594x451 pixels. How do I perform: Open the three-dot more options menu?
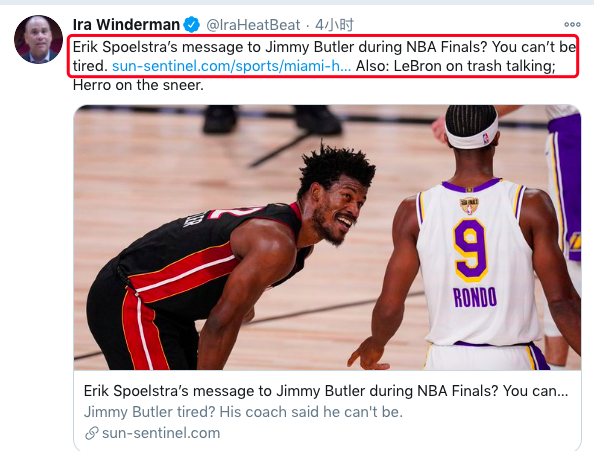click(572, 25)
